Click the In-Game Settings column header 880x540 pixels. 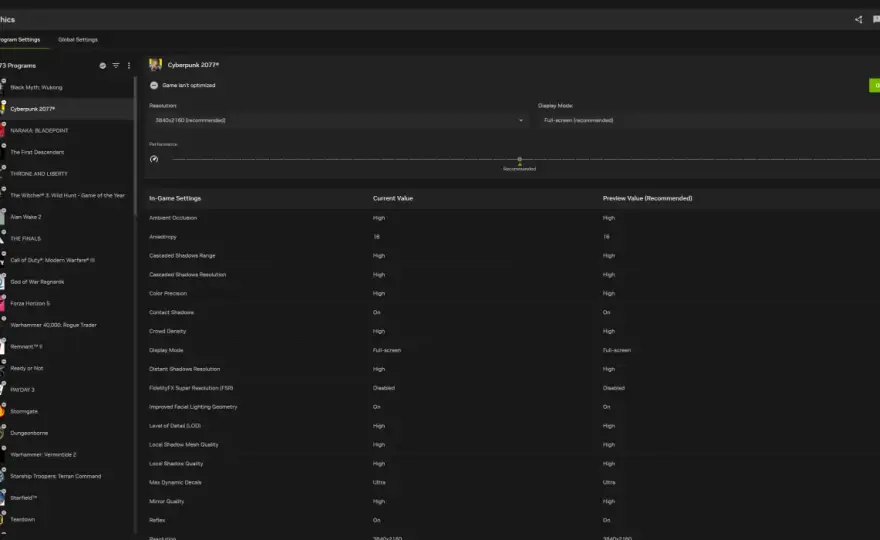tap(175, 199)
